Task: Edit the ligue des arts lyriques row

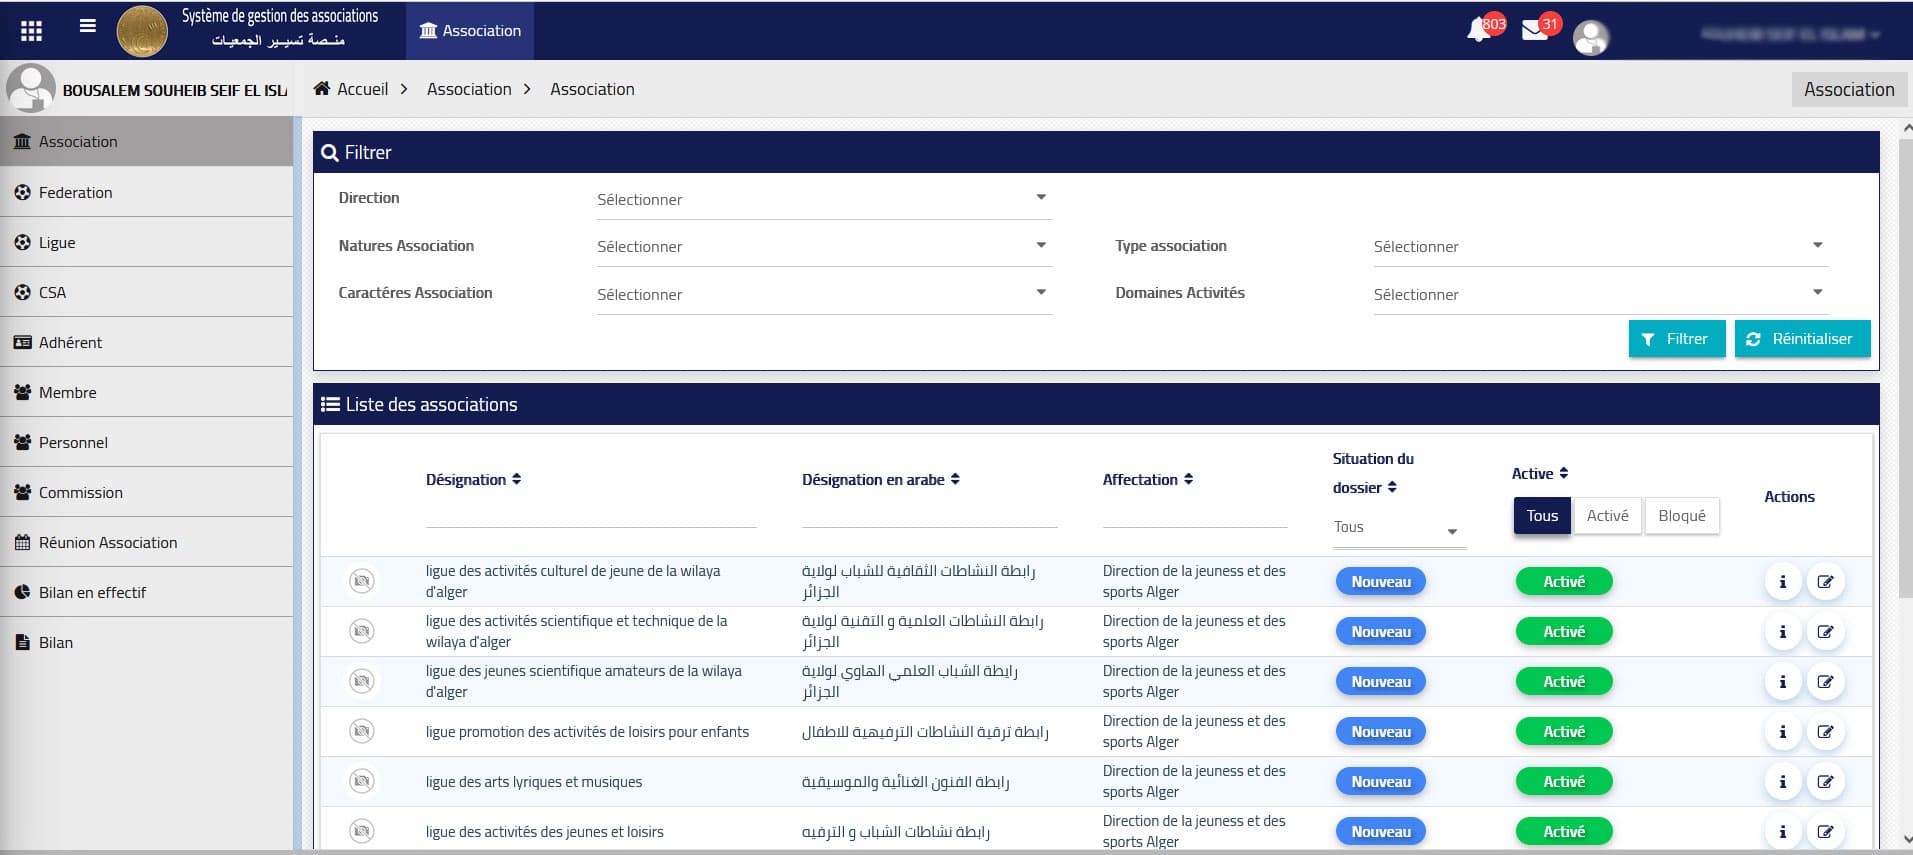Action: (1825, 782)
